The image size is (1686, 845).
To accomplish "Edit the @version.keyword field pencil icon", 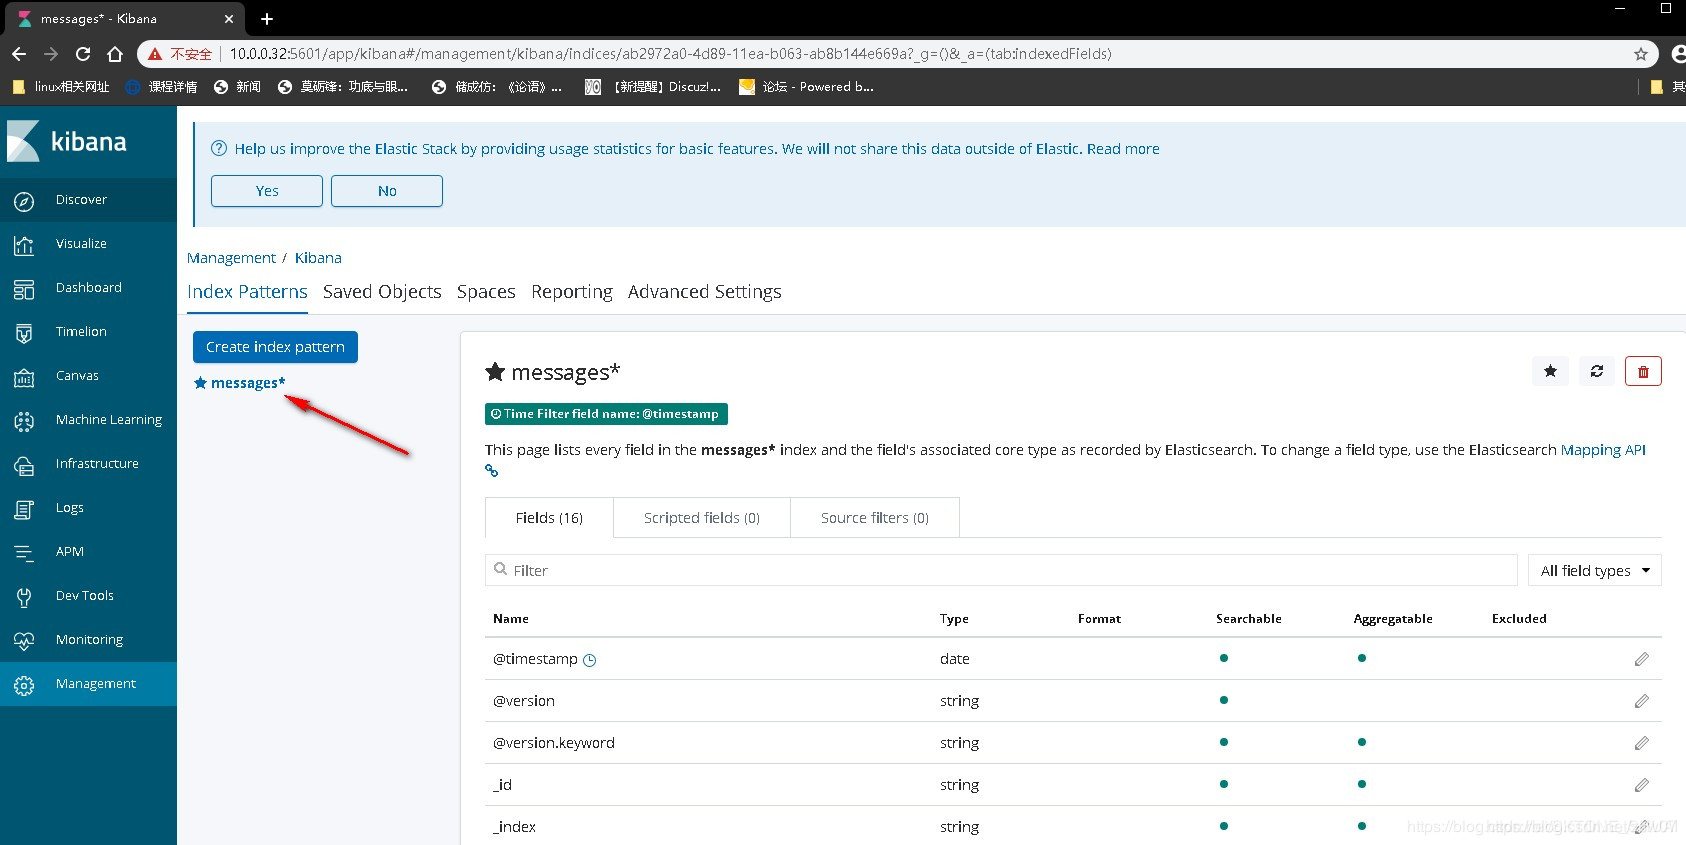I will [x=1641, y=743].
